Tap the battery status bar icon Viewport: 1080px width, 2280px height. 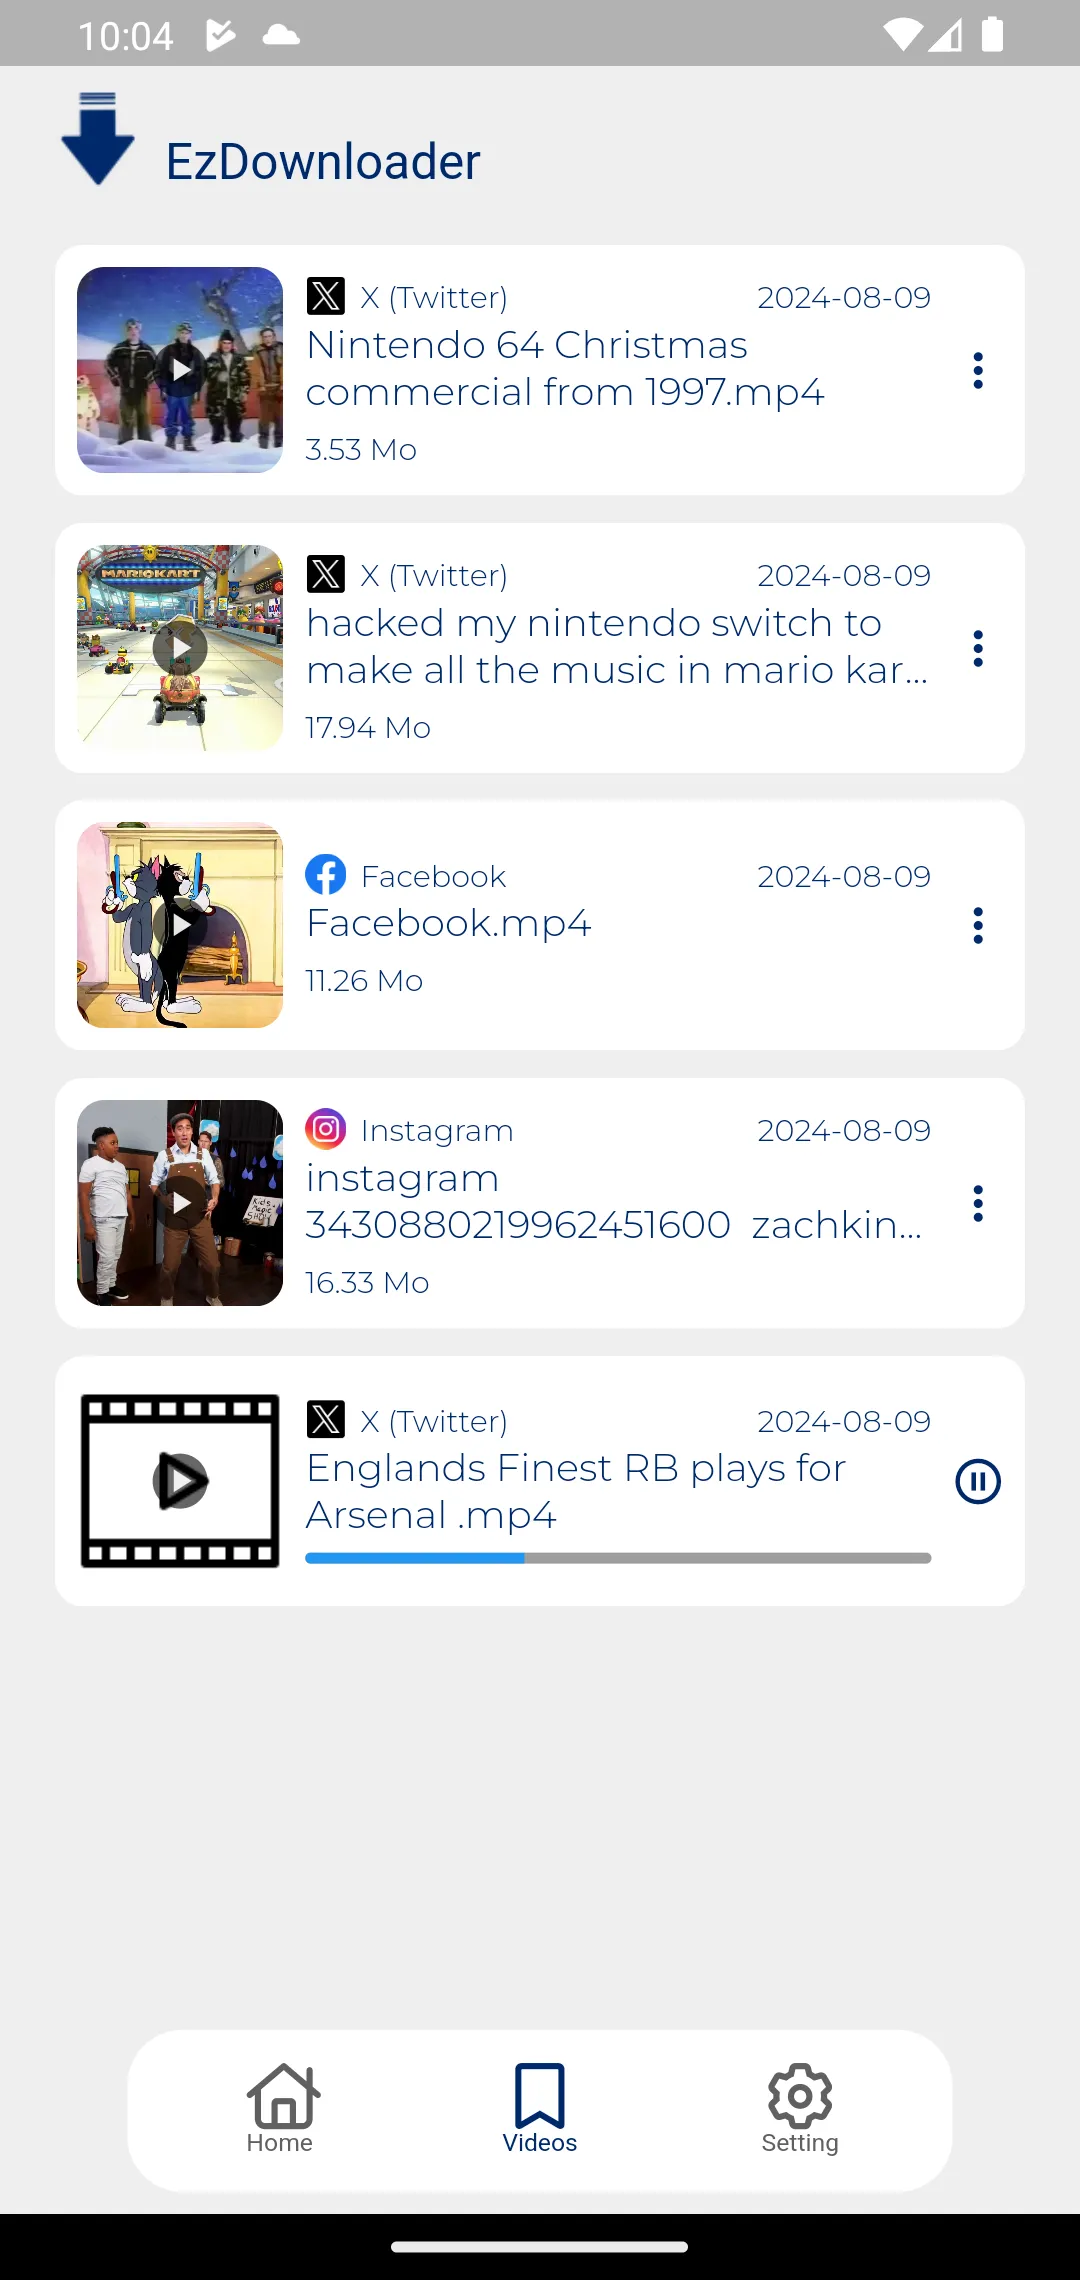click(x=992, y=35)
